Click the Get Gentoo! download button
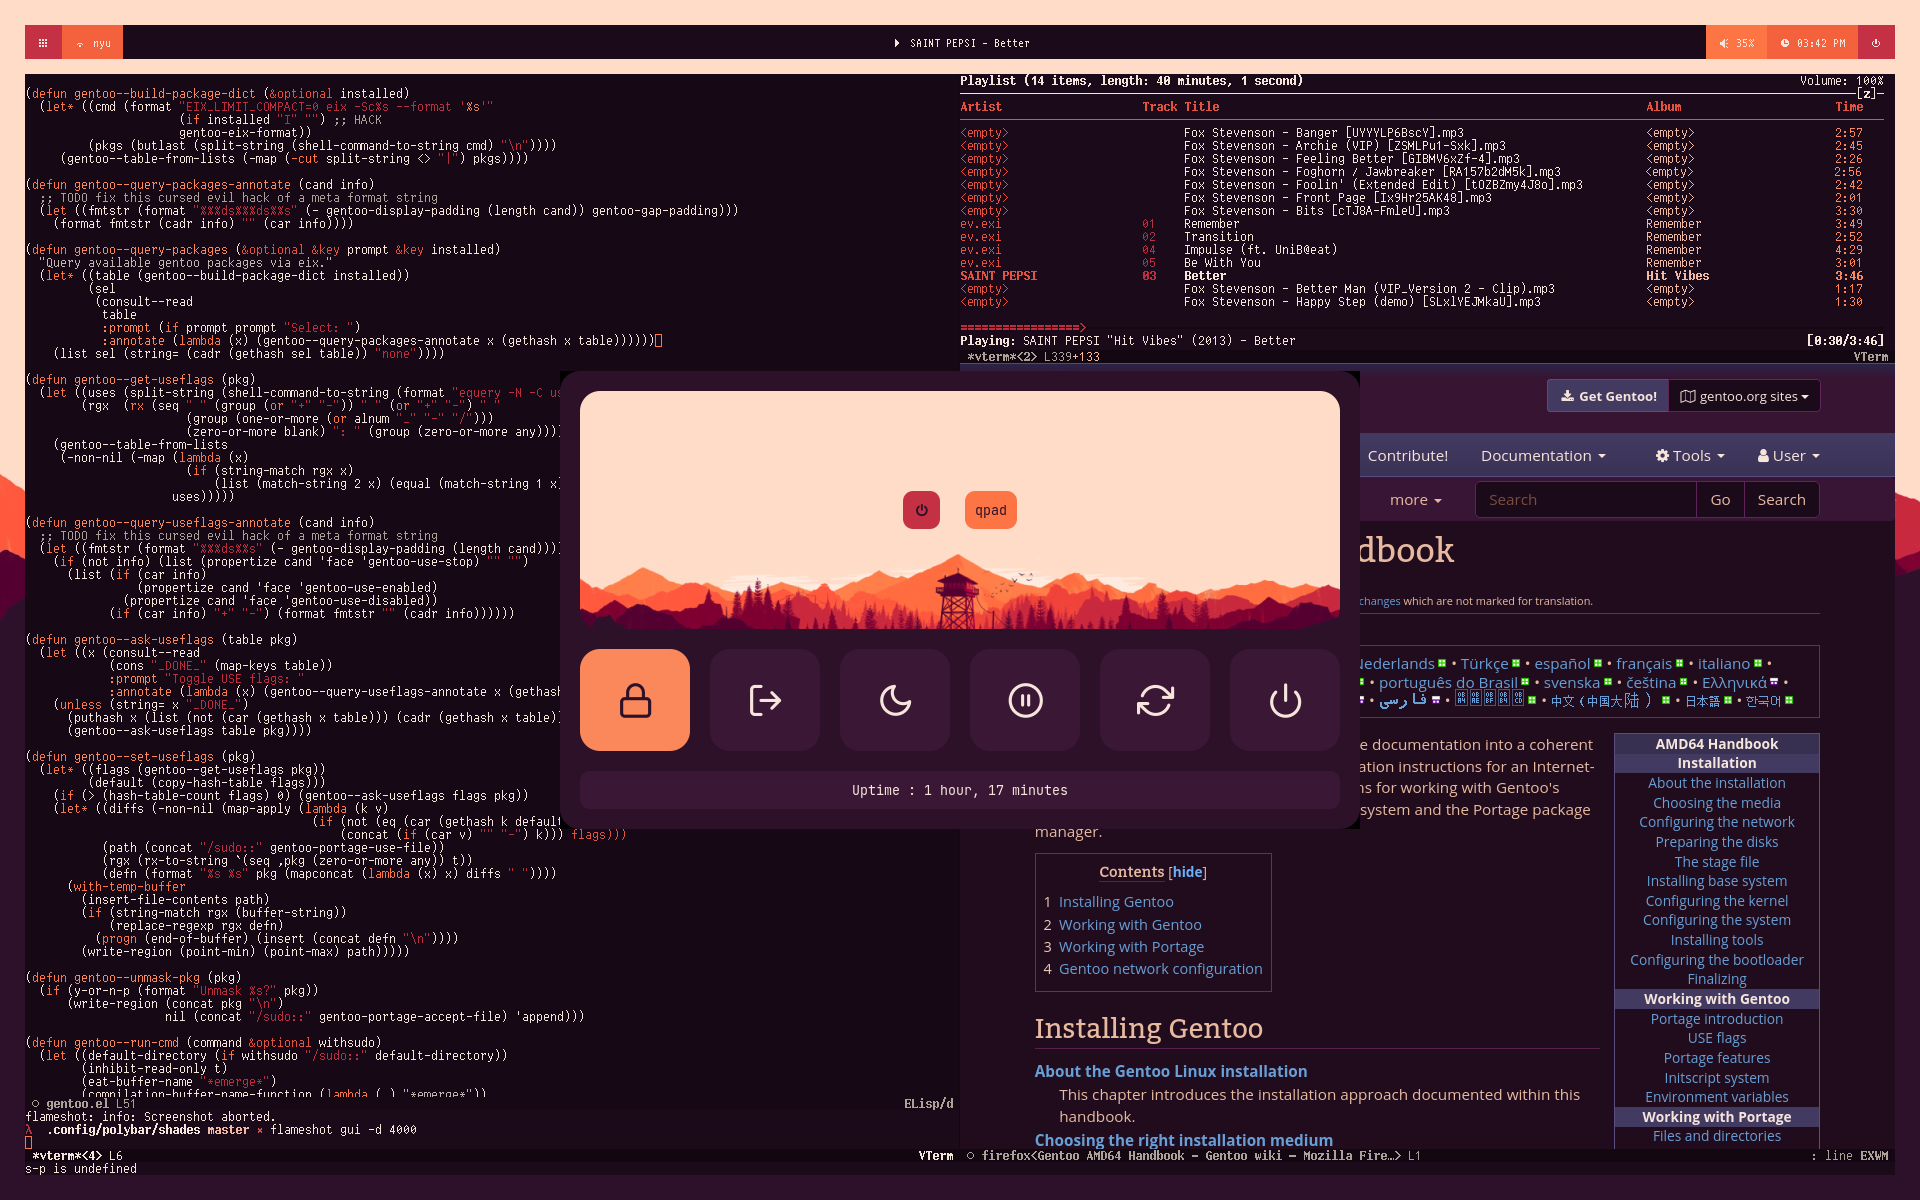Viewport: 1920px width, 1200px height. pyautogui.click(x=1608, y=396)
